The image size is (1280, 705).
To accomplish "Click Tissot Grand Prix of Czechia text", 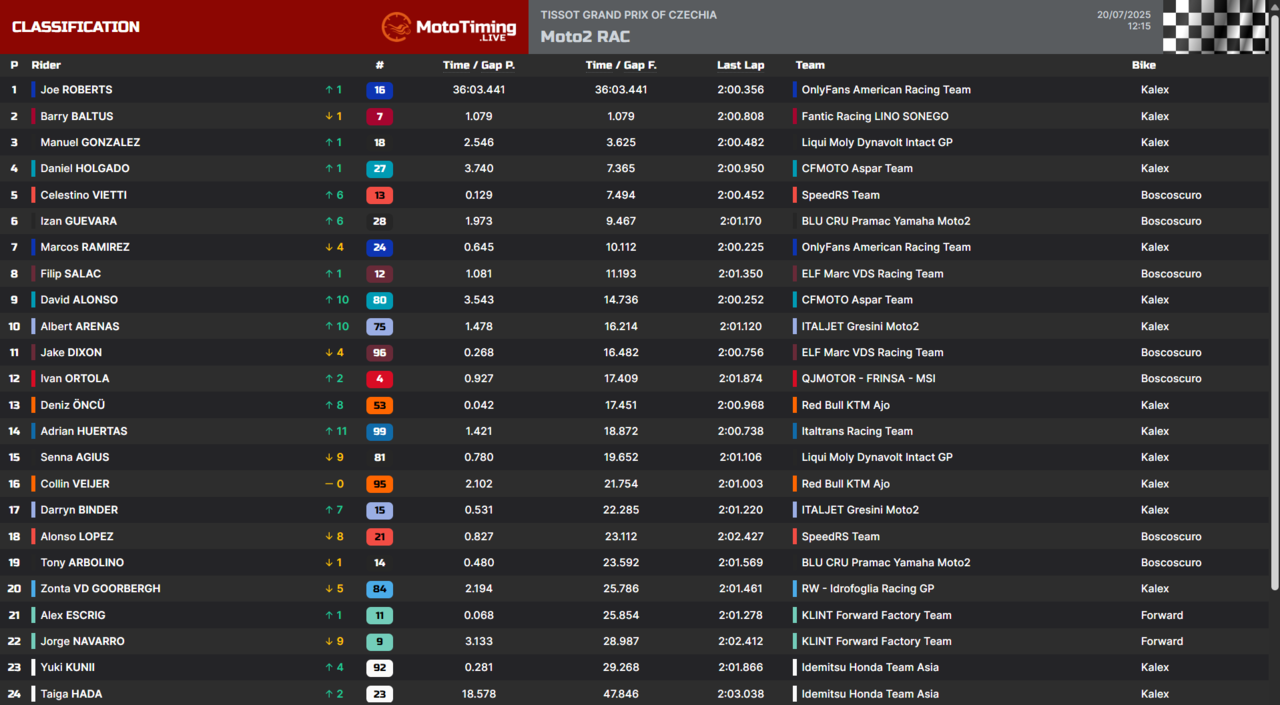I will coord(628,15).
